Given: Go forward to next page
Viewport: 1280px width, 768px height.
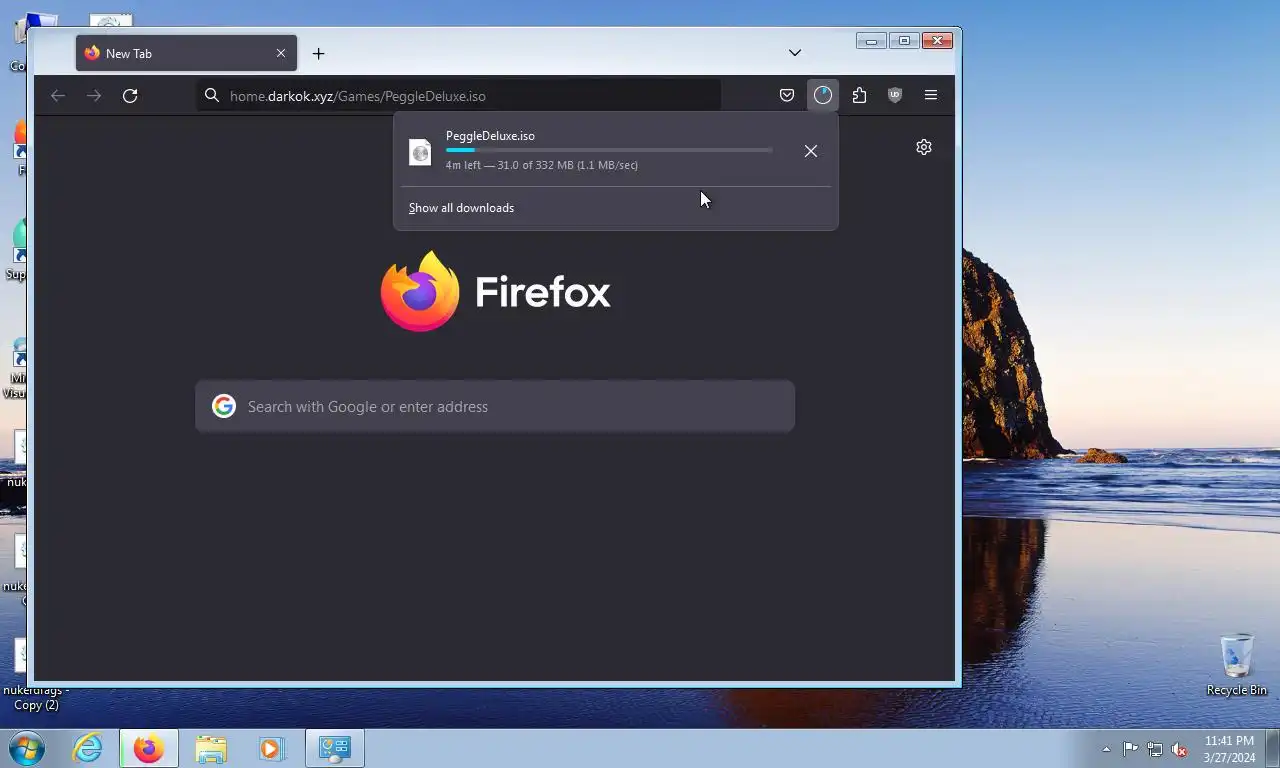Looking at the screenshot, I should click(94, 96).
